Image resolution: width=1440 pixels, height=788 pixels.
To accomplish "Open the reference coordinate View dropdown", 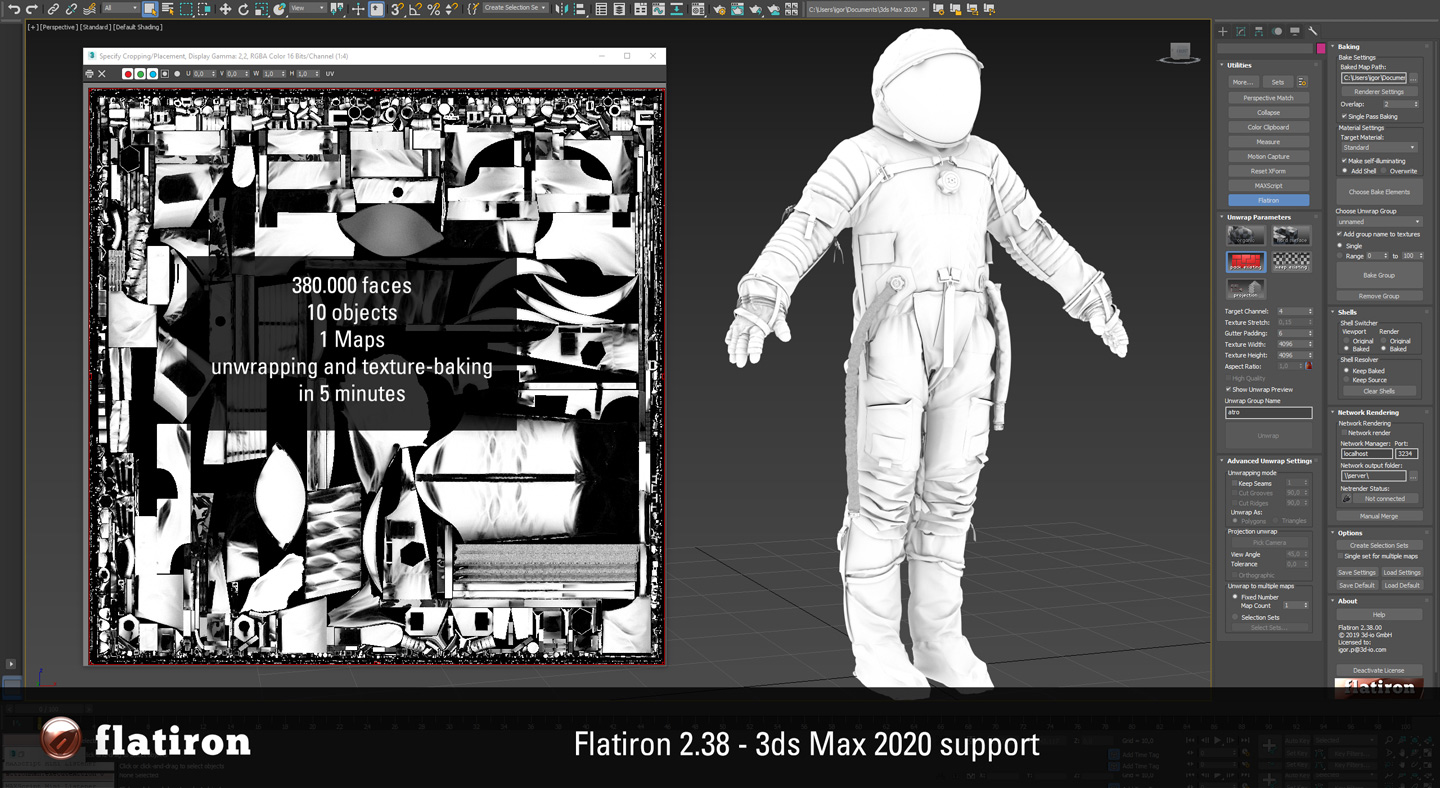I will coord(307,8).
